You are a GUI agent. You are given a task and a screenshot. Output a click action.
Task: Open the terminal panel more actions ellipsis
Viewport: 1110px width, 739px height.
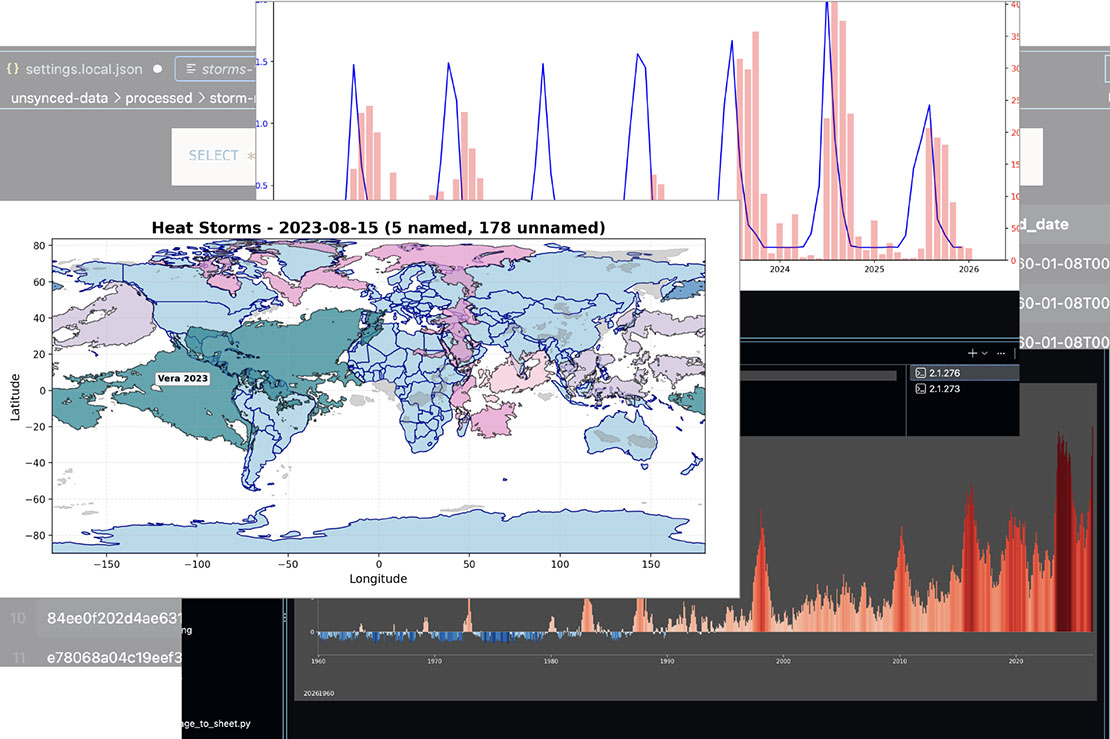(1000, 353)
